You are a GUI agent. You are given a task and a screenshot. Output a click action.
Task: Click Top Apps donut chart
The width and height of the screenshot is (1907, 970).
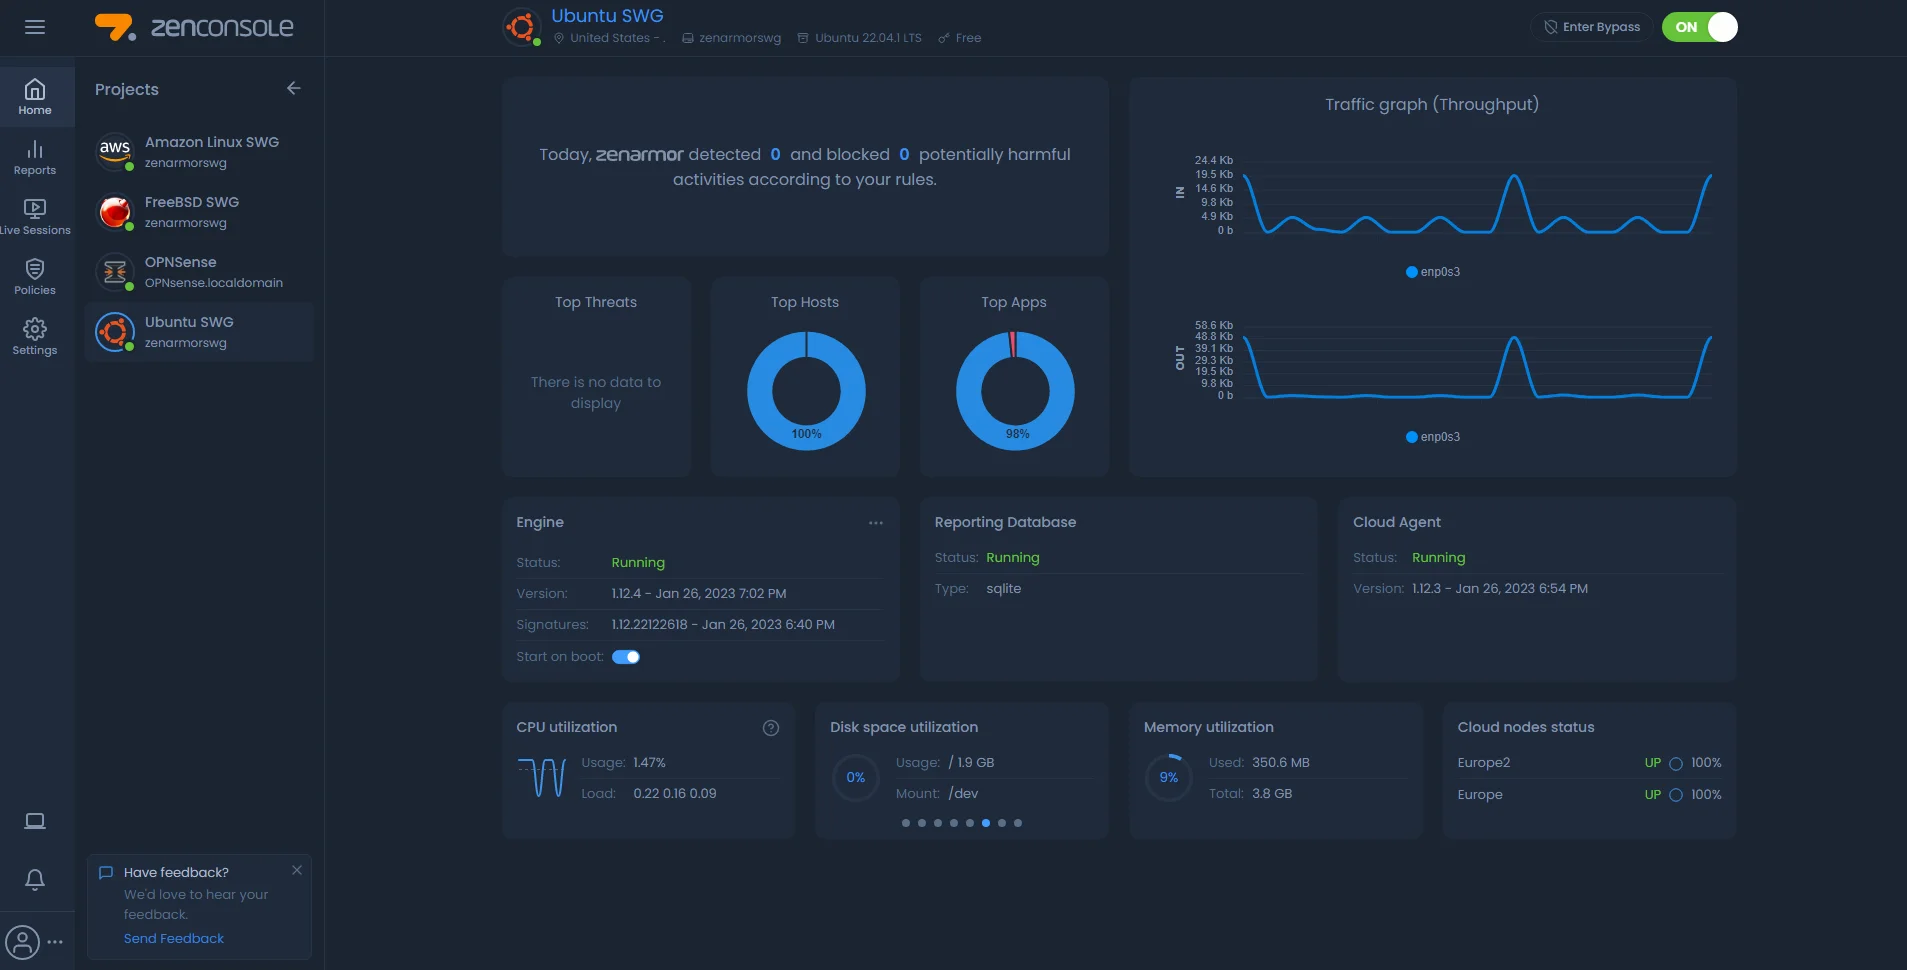1015,391
